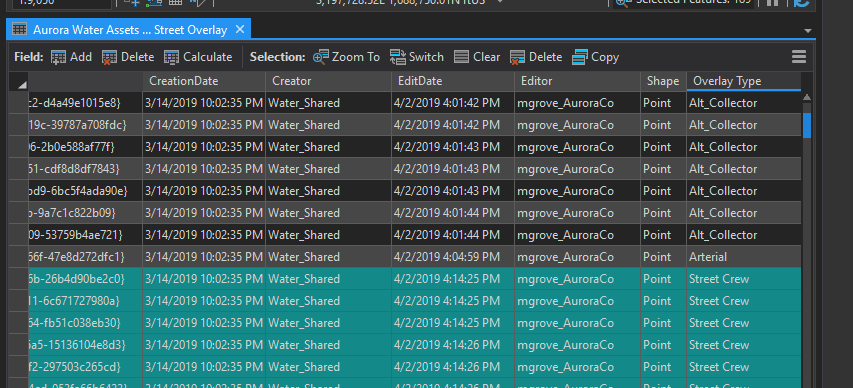Click the cell ending 39787a708fdc}
The image size is (853, 388).
click(85, 125)
